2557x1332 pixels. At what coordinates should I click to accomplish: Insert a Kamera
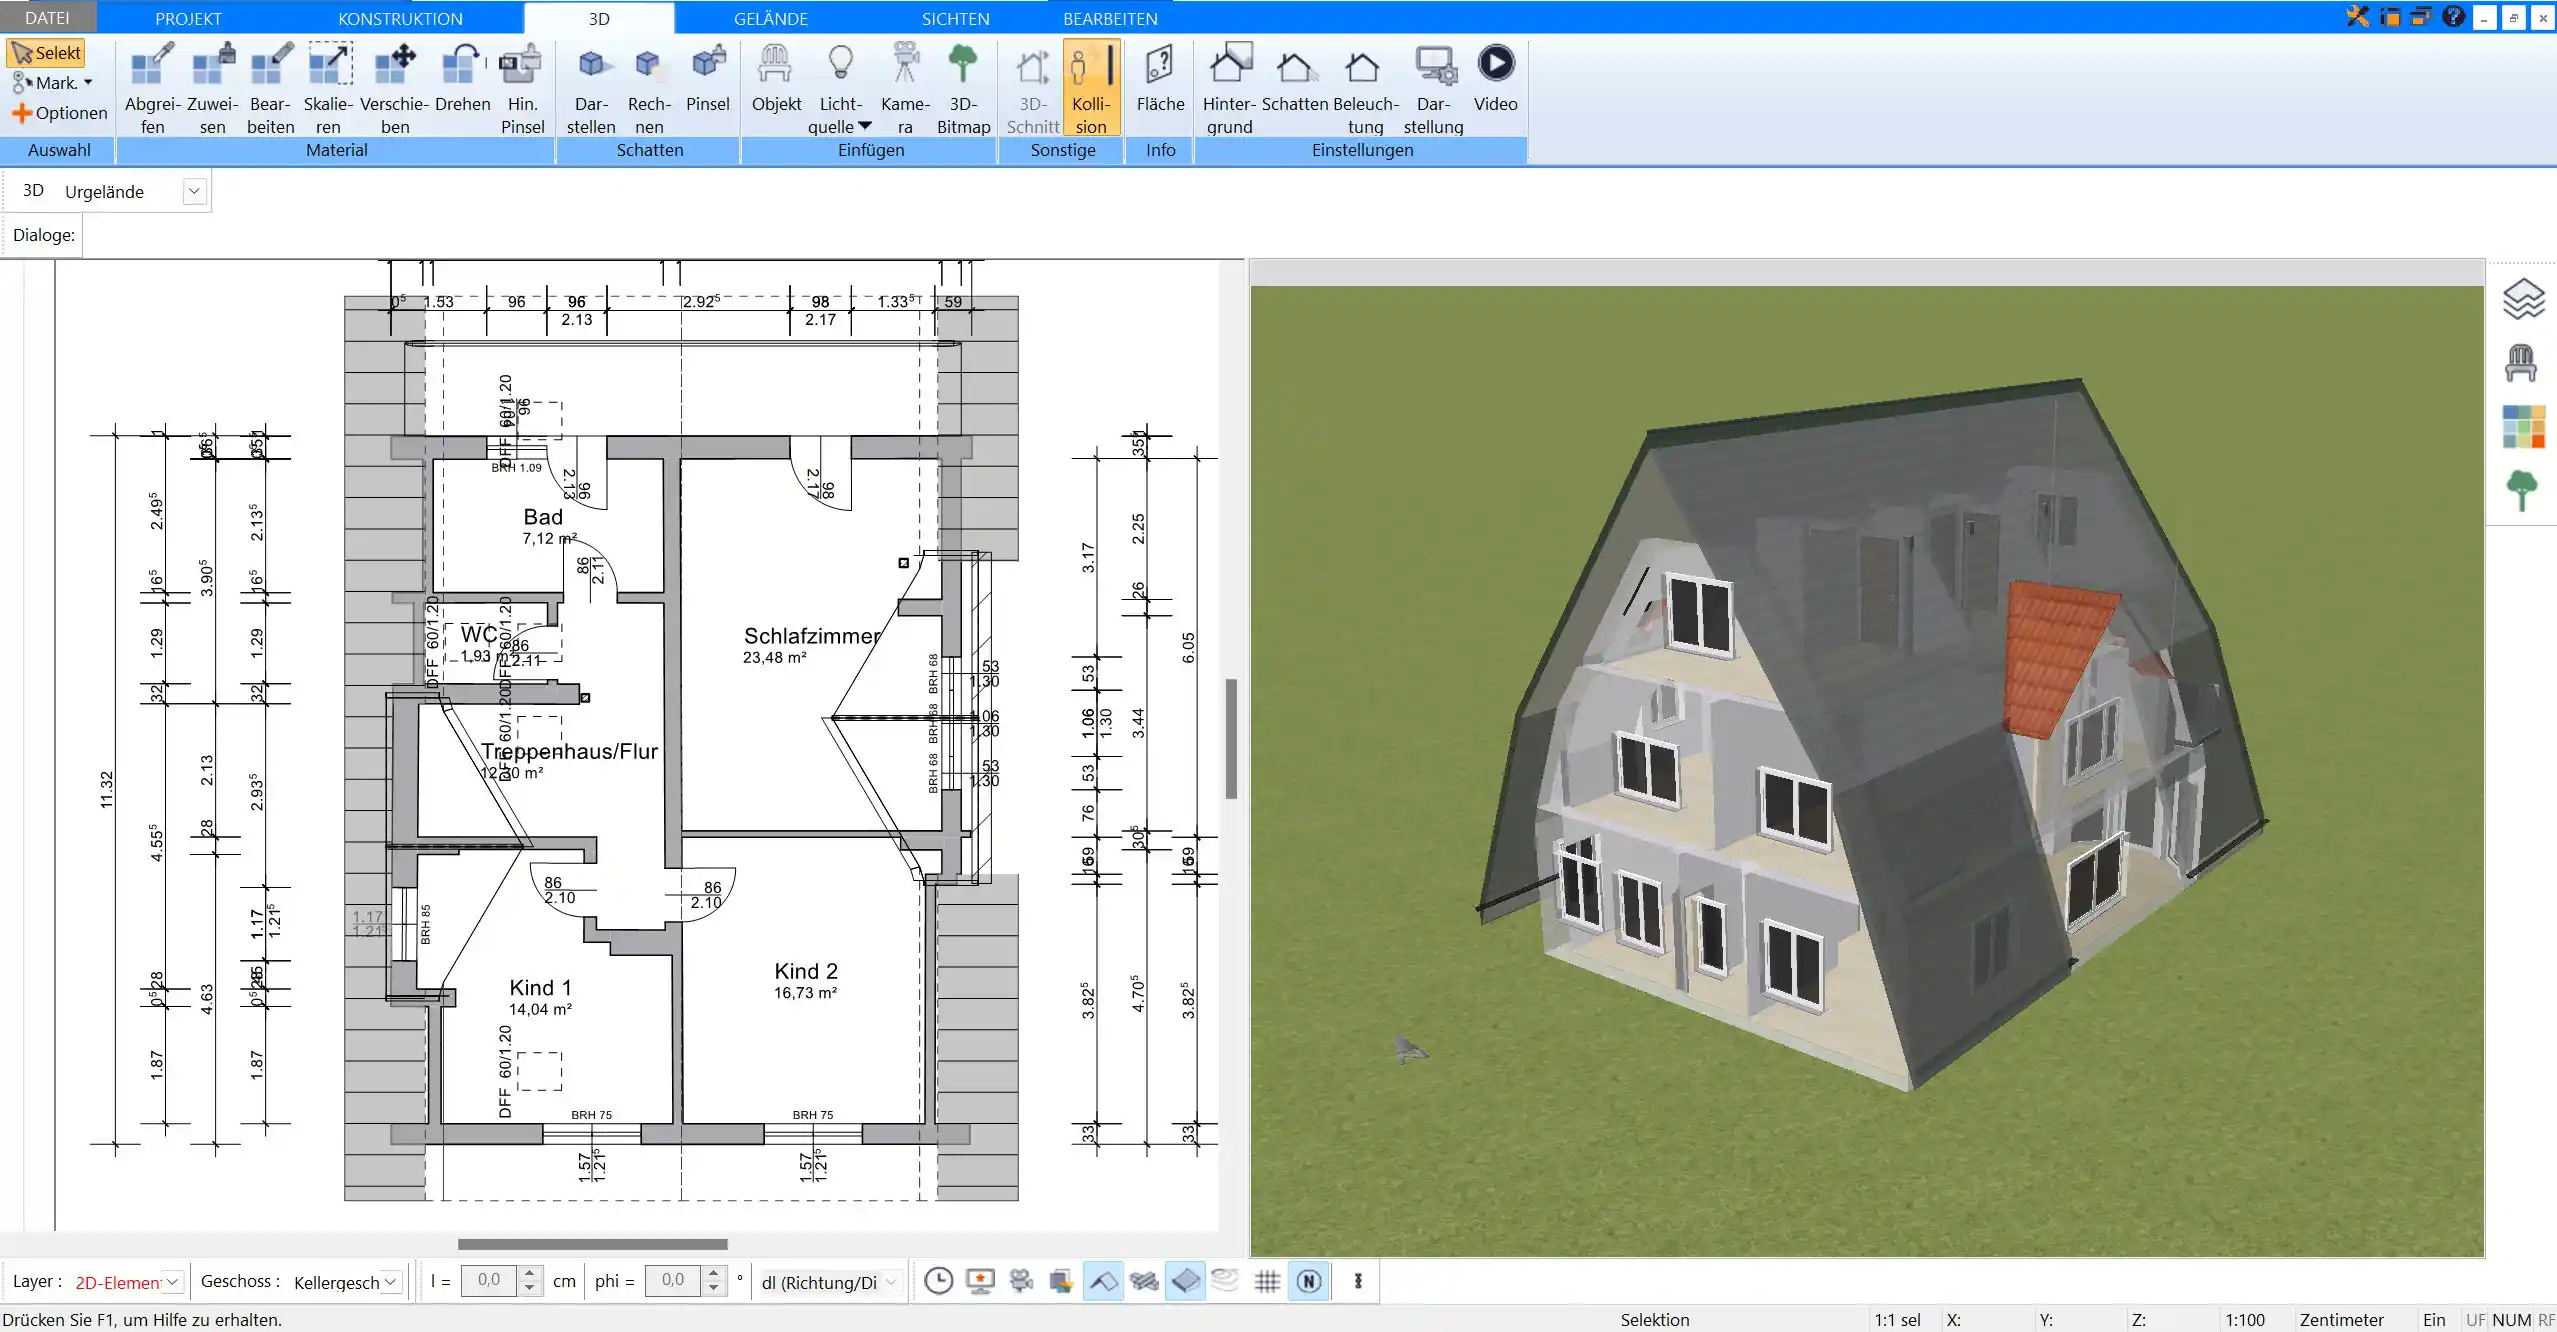[905, 88]
